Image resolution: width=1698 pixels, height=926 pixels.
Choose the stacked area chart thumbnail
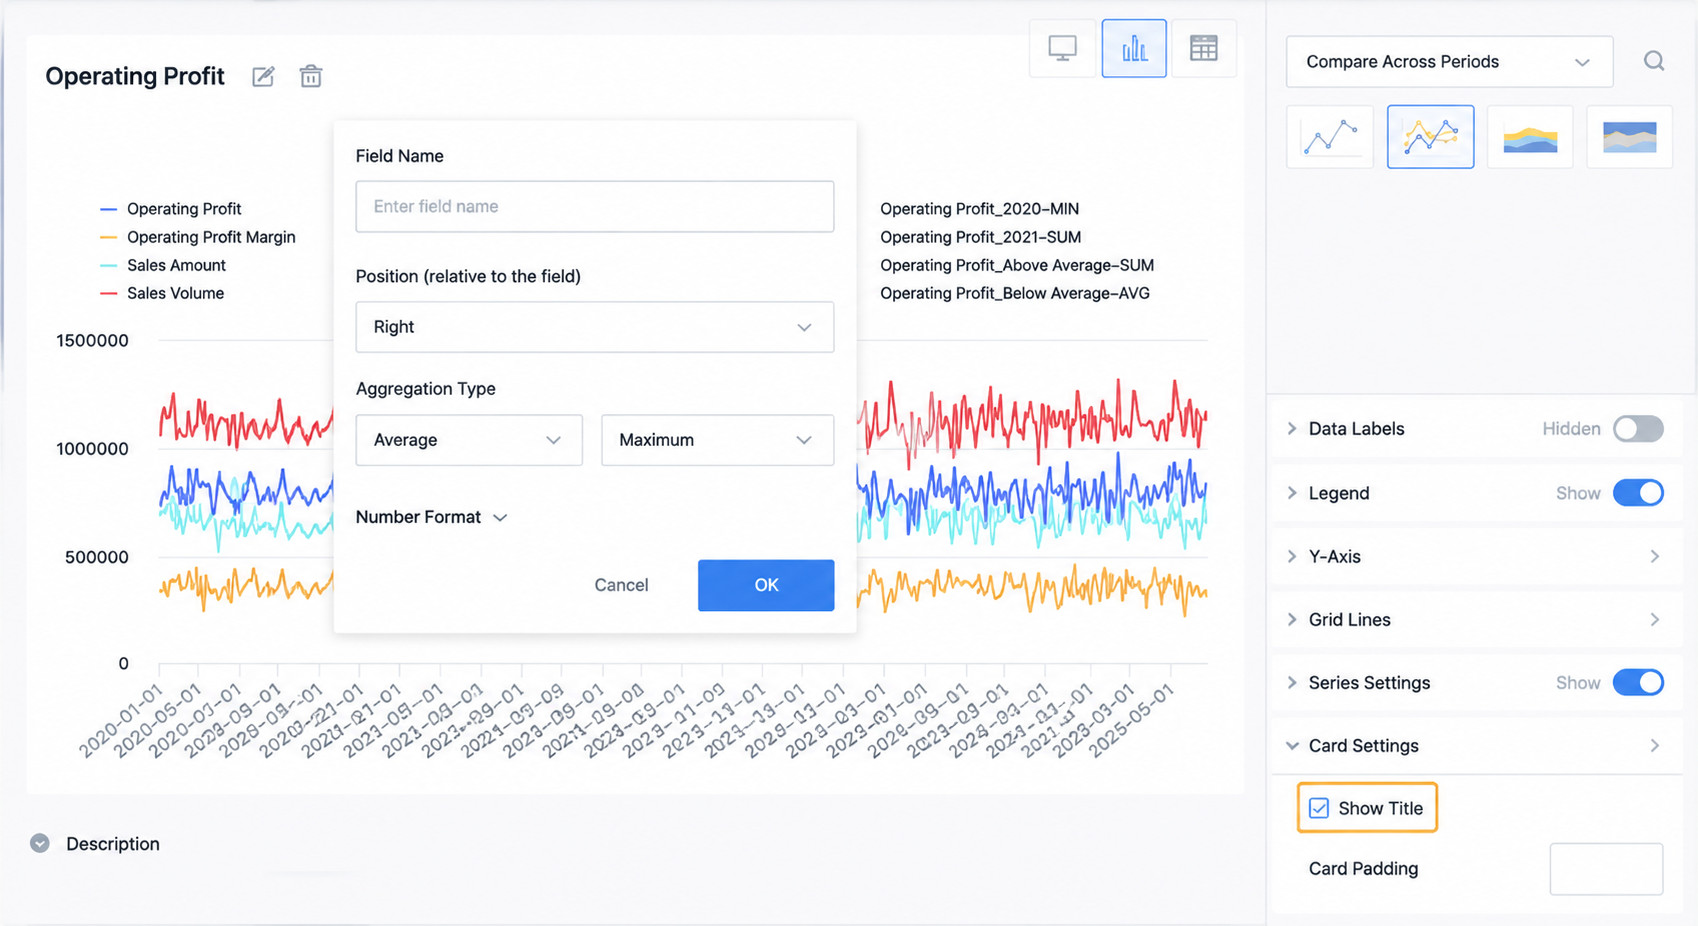[x=1530, y=137]
